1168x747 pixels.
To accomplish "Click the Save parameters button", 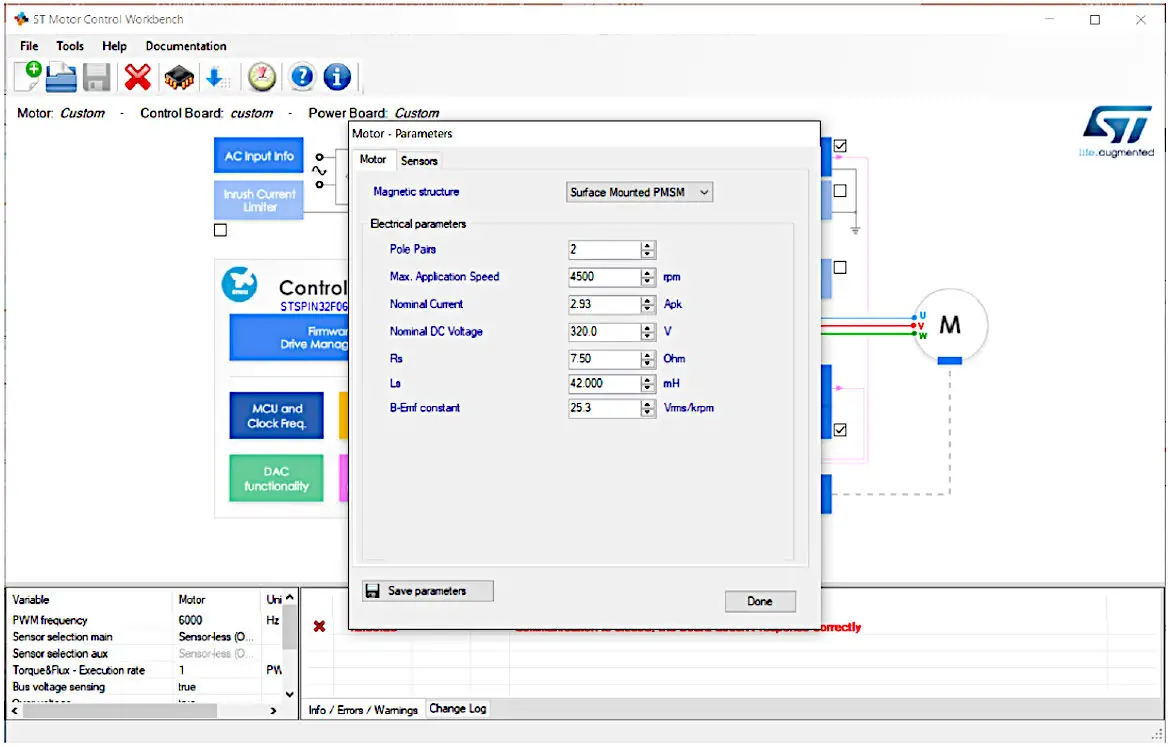I will pos(428,591).
